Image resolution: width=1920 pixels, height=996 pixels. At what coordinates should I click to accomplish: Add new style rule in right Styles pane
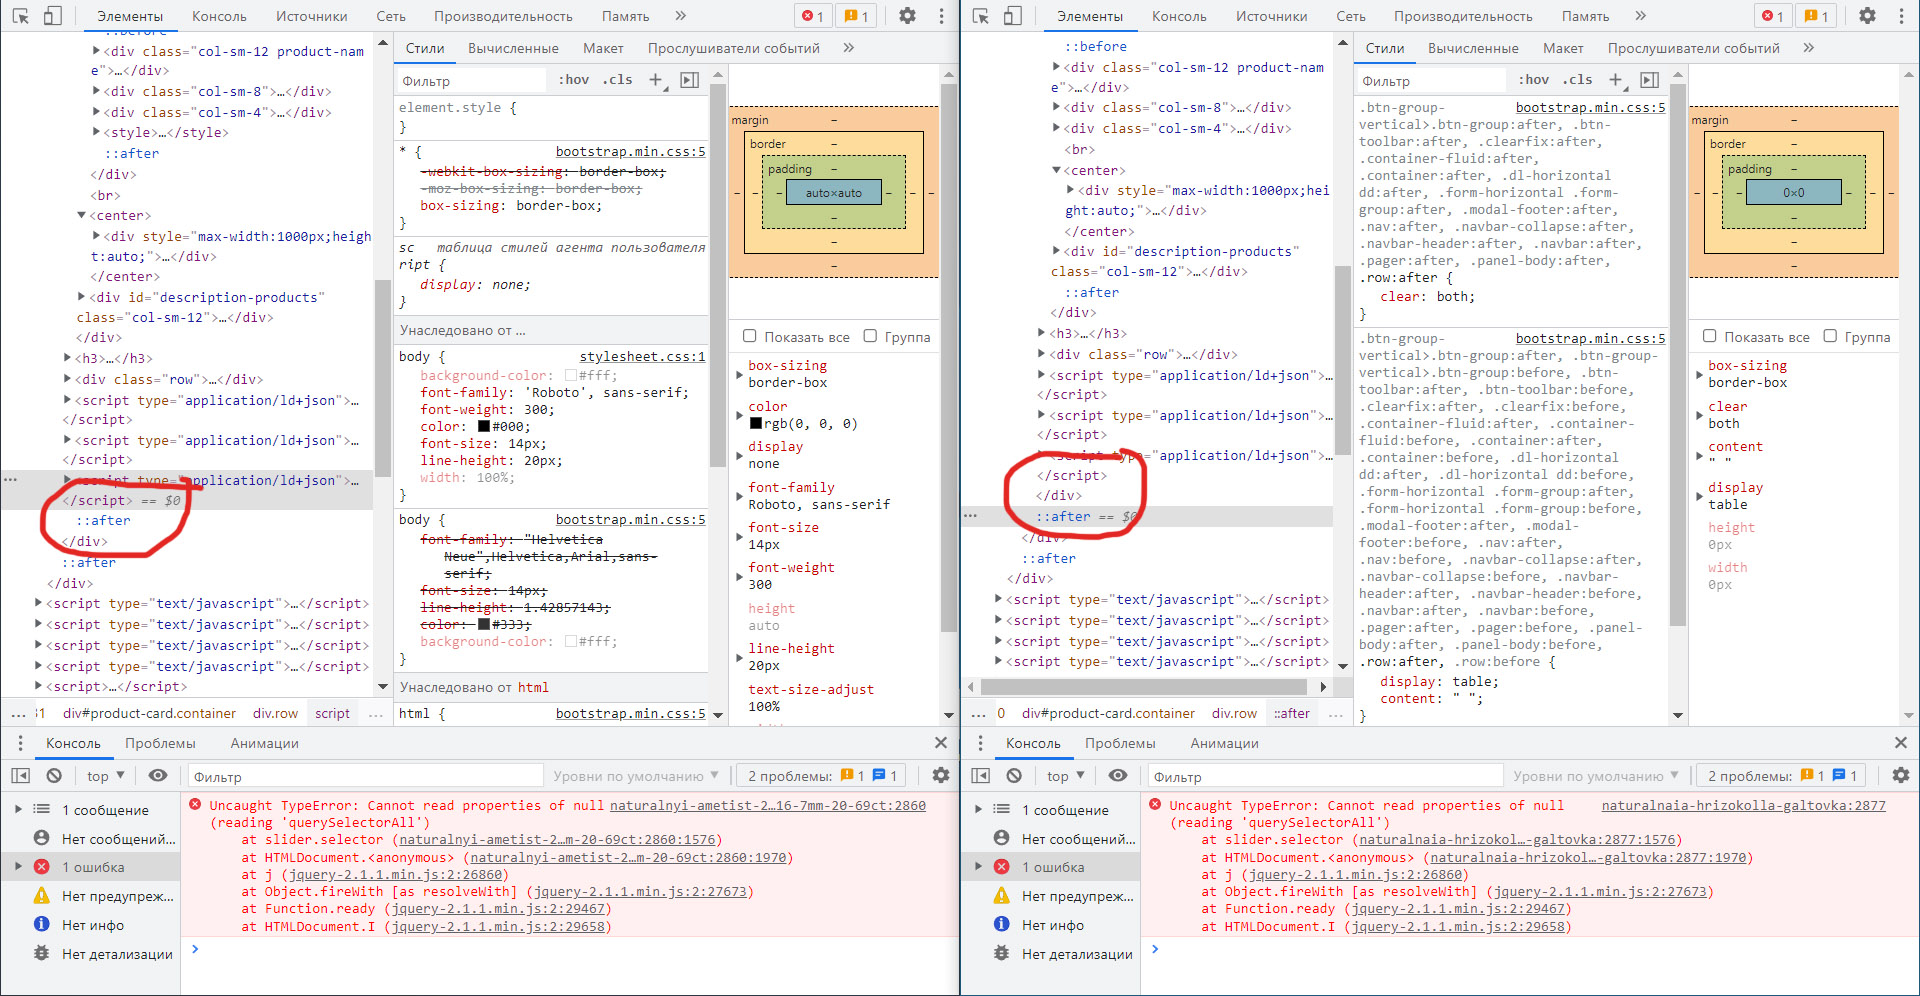tap(1617, 80)
